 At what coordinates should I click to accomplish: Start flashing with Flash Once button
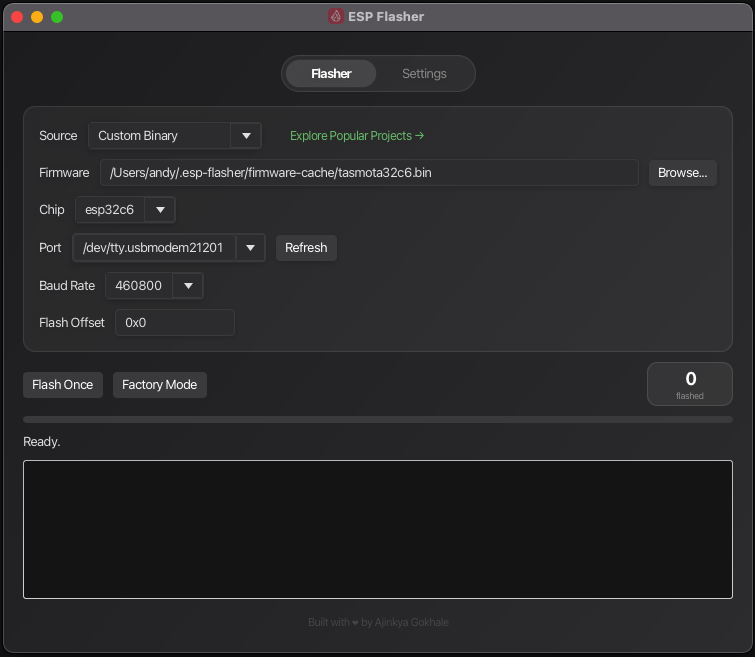(x=63, y=385)
